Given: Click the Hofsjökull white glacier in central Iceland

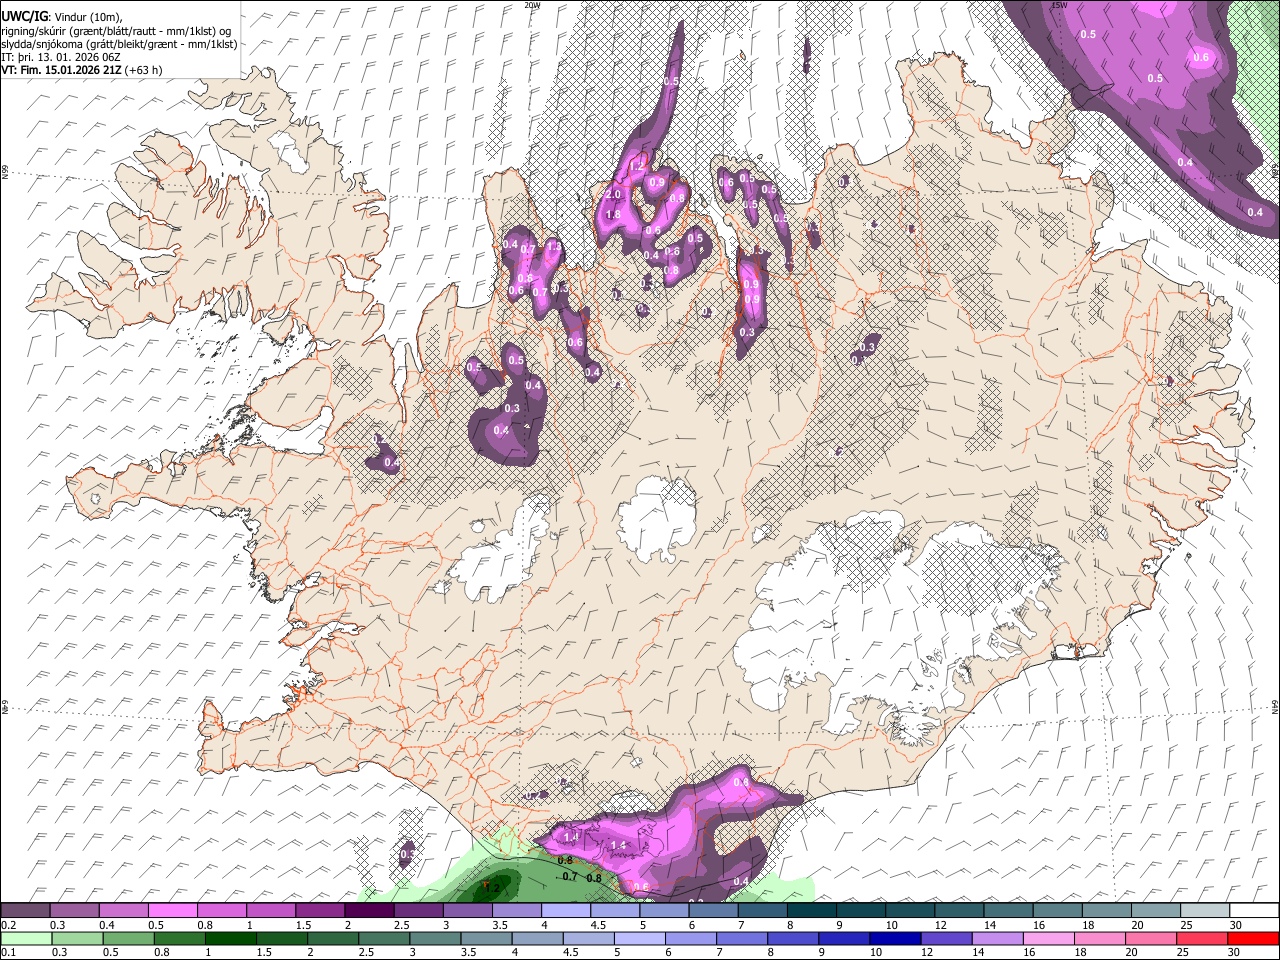Looking at the screenshot, I should pyautogui.click(x=656, y=520).
